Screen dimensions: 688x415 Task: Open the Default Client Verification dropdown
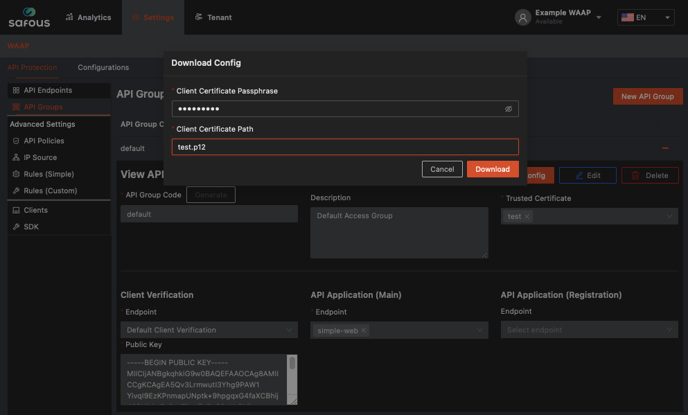point(209,330)
